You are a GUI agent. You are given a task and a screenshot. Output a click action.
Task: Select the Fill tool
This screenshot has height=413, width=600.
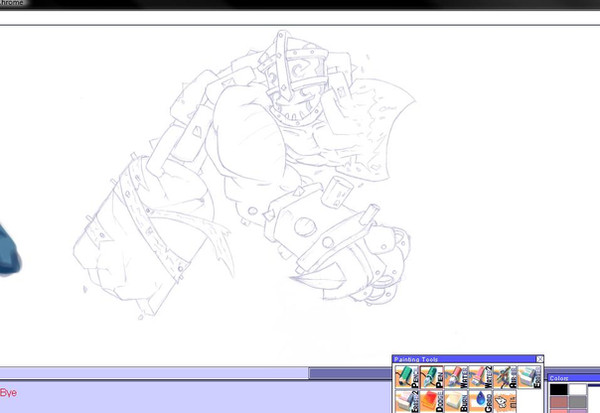[503, 402]
